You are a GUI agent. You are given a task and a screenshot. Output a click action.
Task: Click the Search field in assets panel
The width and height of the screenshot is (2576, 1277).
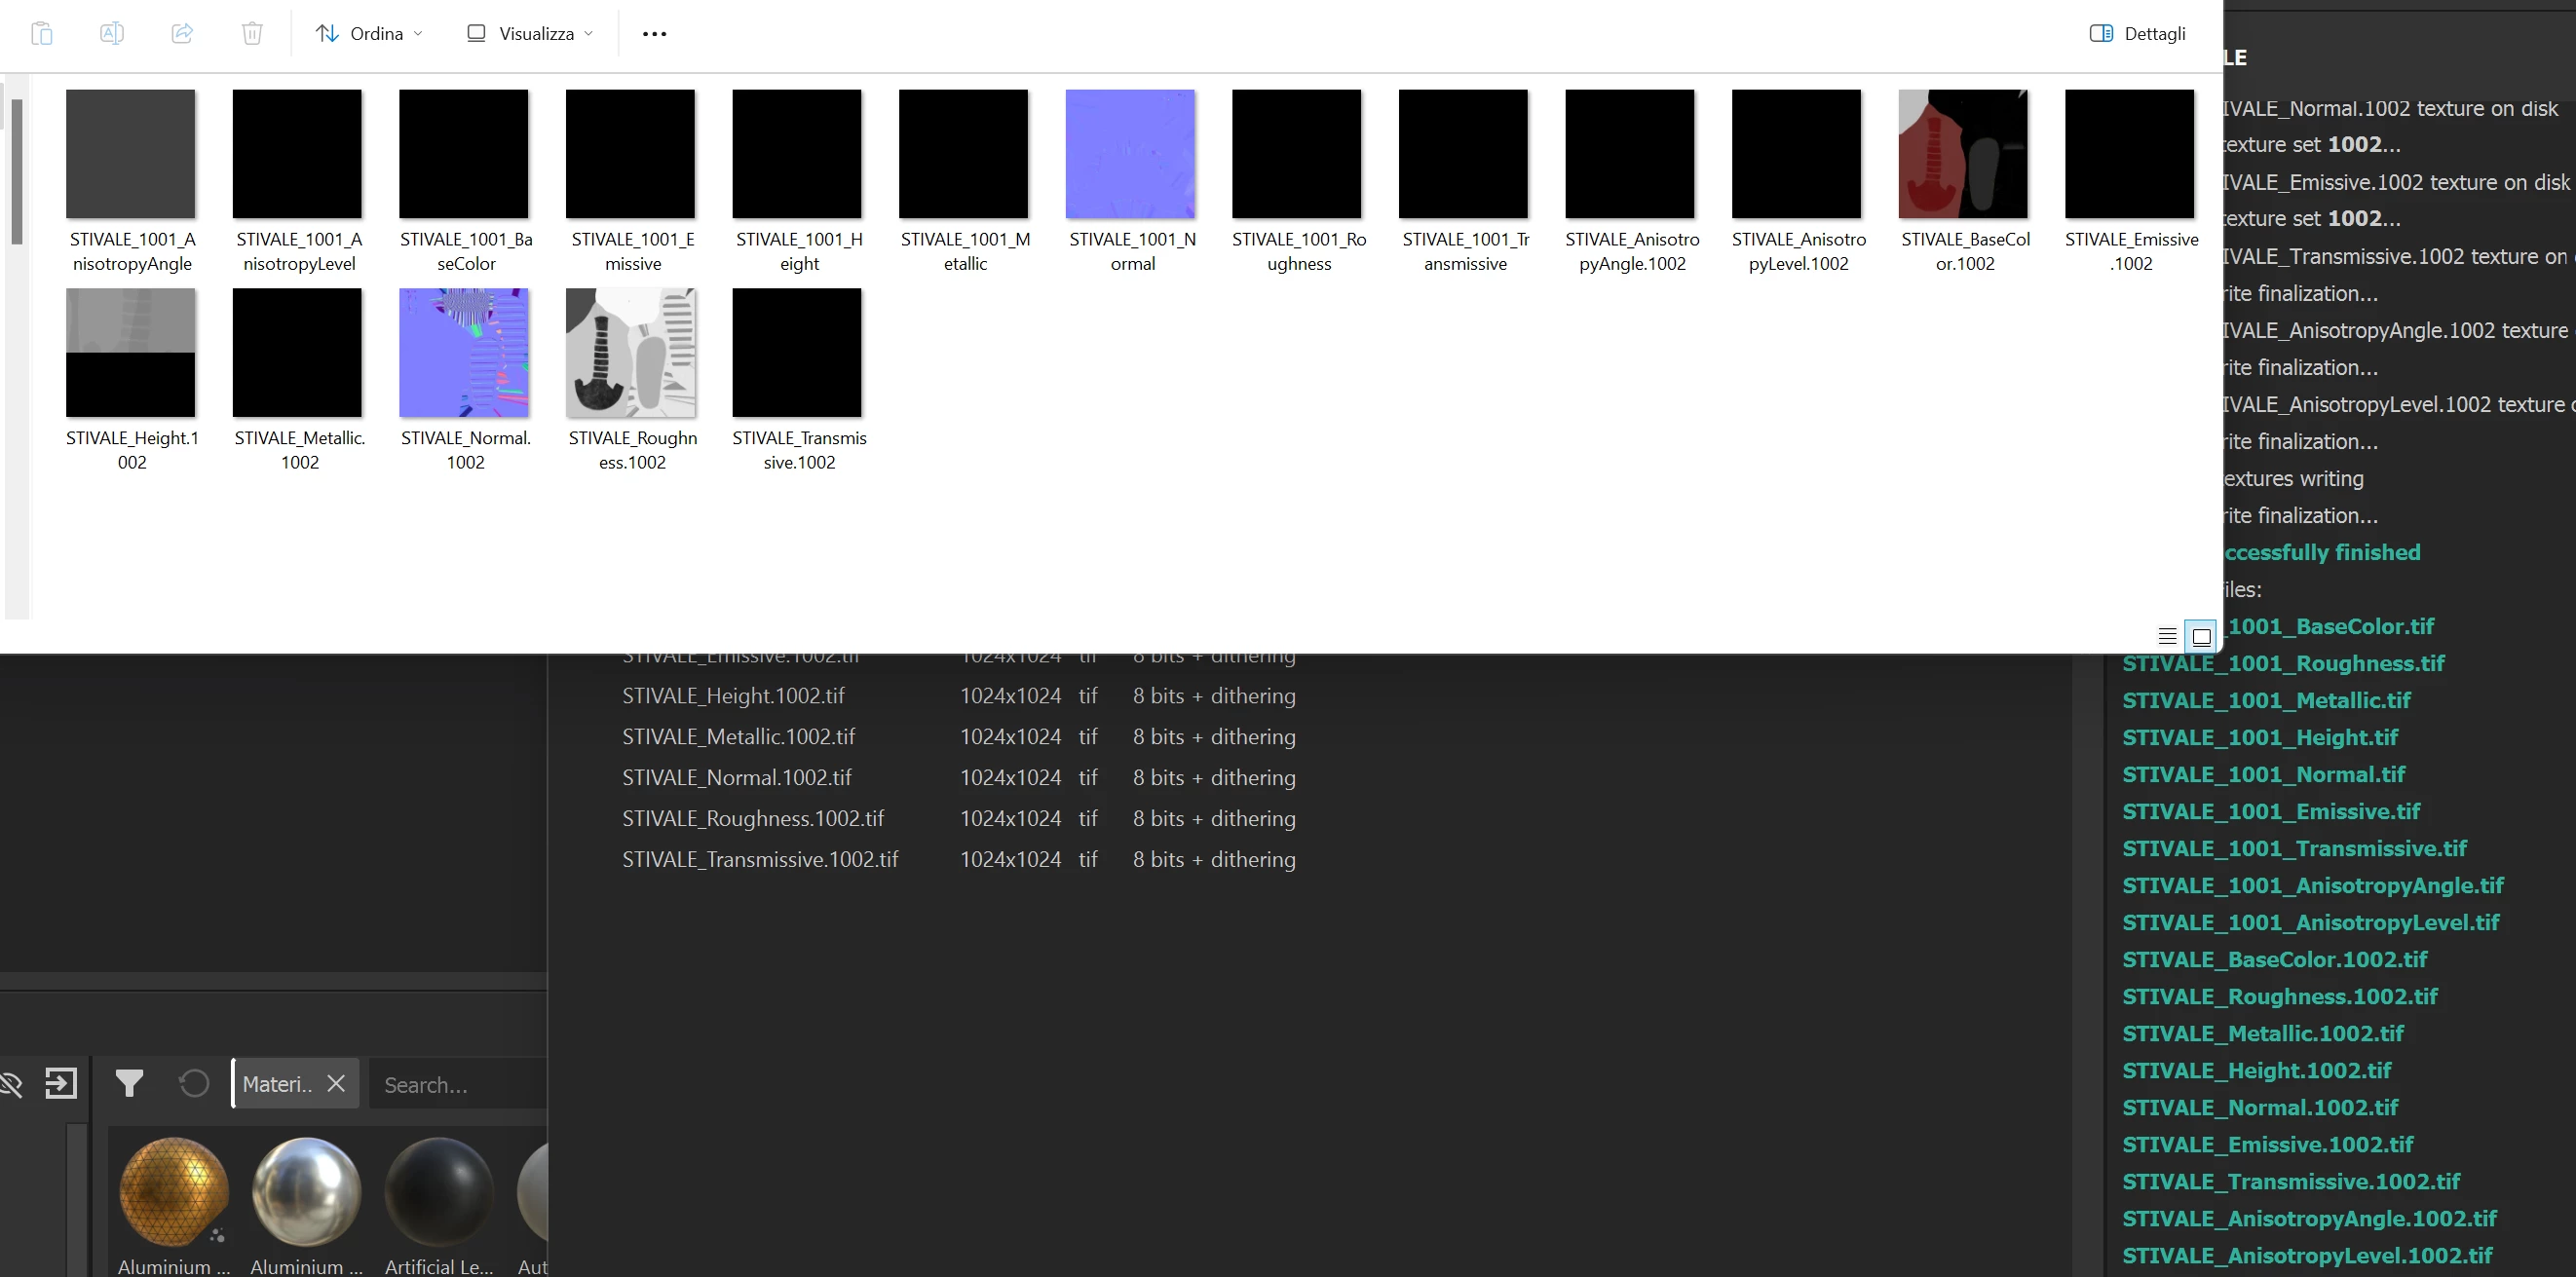pyautogui.click(x=458, y=1084)
